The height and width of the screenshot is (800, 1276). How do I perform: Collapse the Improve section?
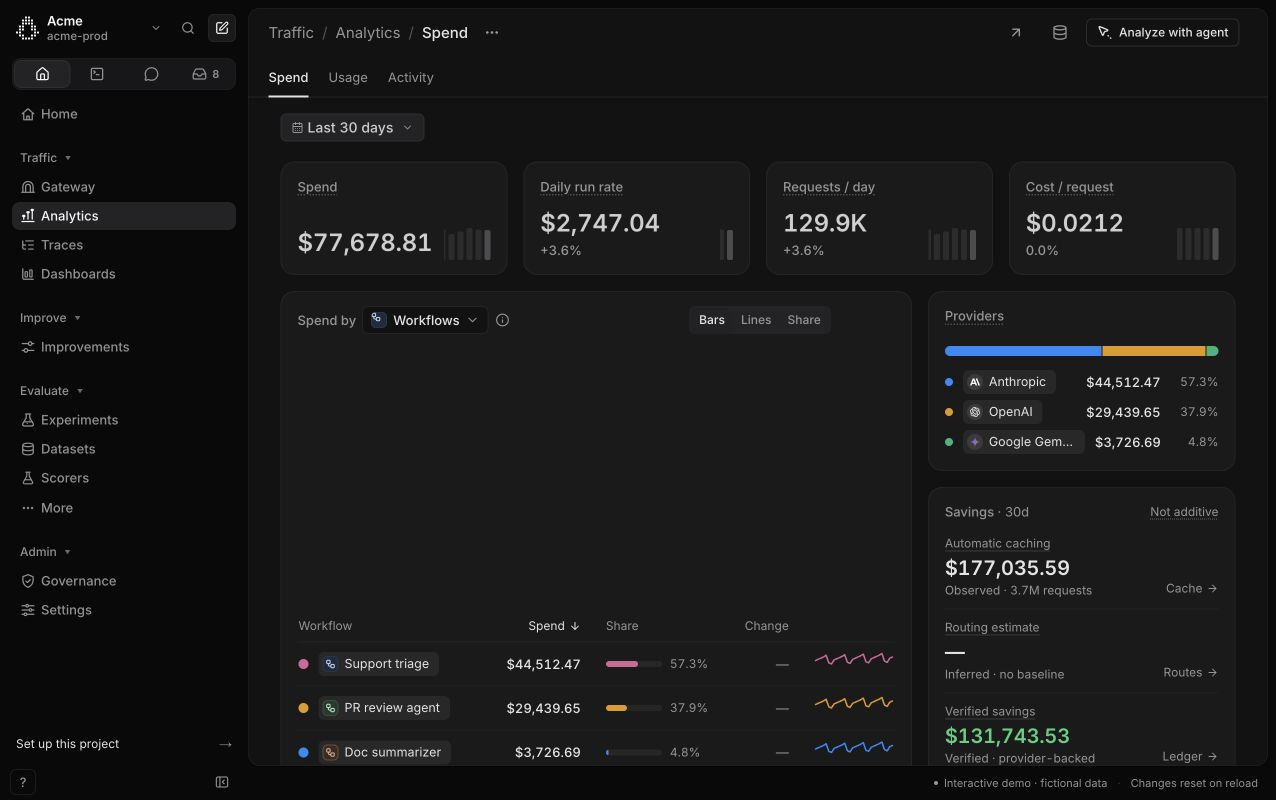(x=50, y=318)
